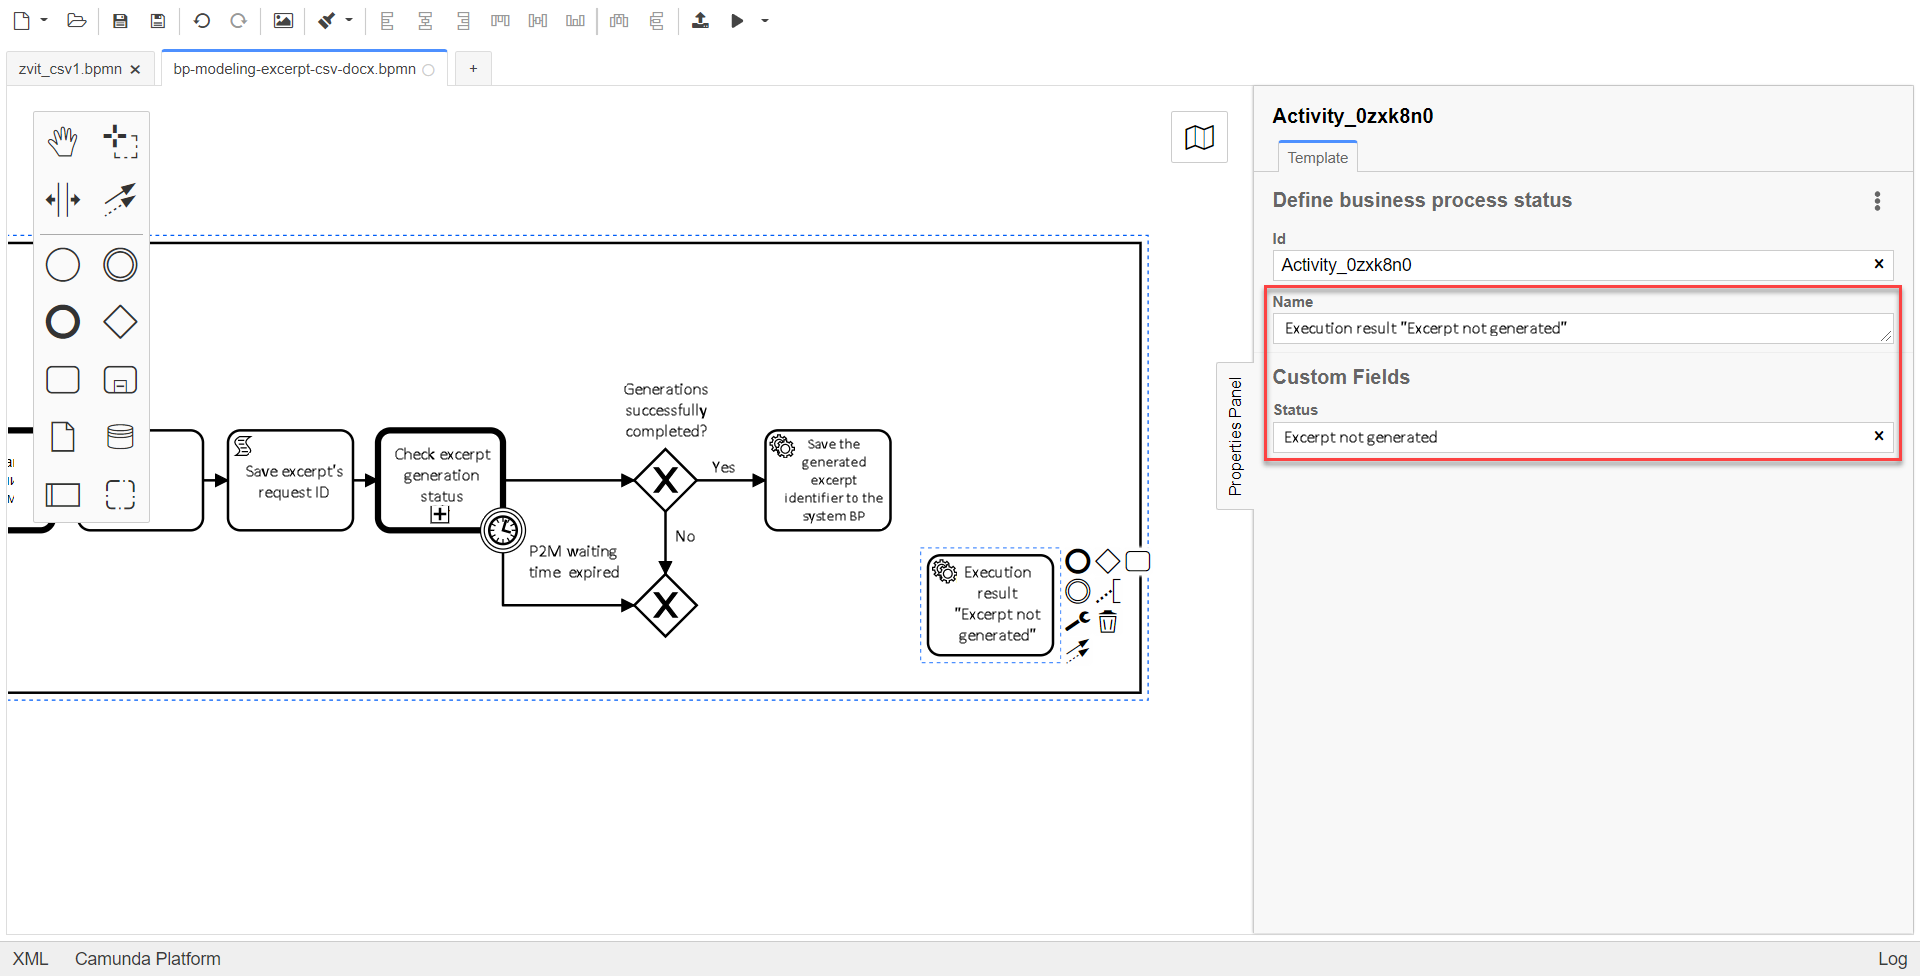Image resolution: width=1920 pixels, height=976 pixels.
Task: Clear the Status field value
Action: pyautogui.click(x=1879, y=436)
